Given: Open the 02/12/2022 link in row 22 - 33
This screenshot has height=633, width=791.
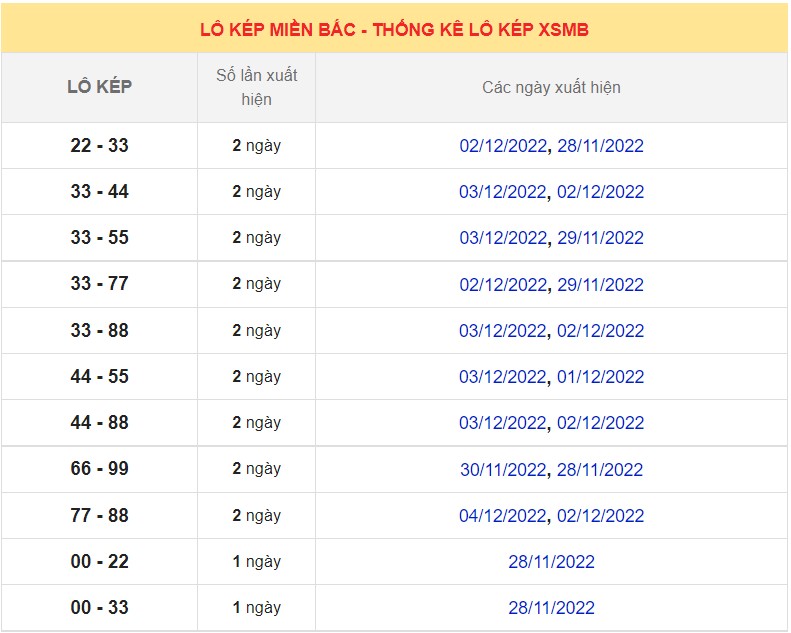Looking at the screenshot, I should pyautogui.click(x=503, y=146).
